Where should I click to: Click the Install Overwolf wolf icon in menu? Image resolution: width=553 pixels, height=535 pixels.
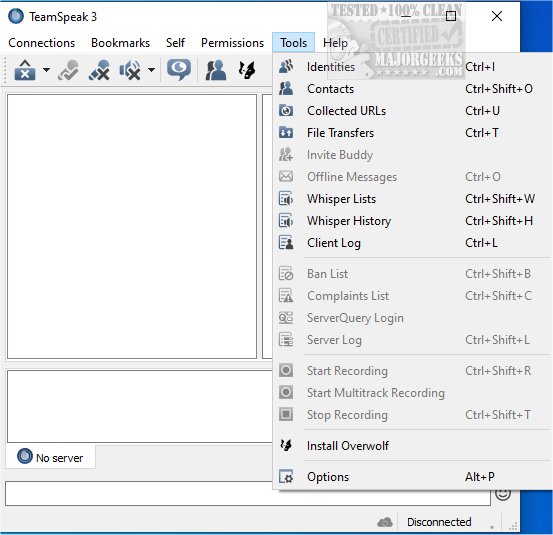click(286, 445)
